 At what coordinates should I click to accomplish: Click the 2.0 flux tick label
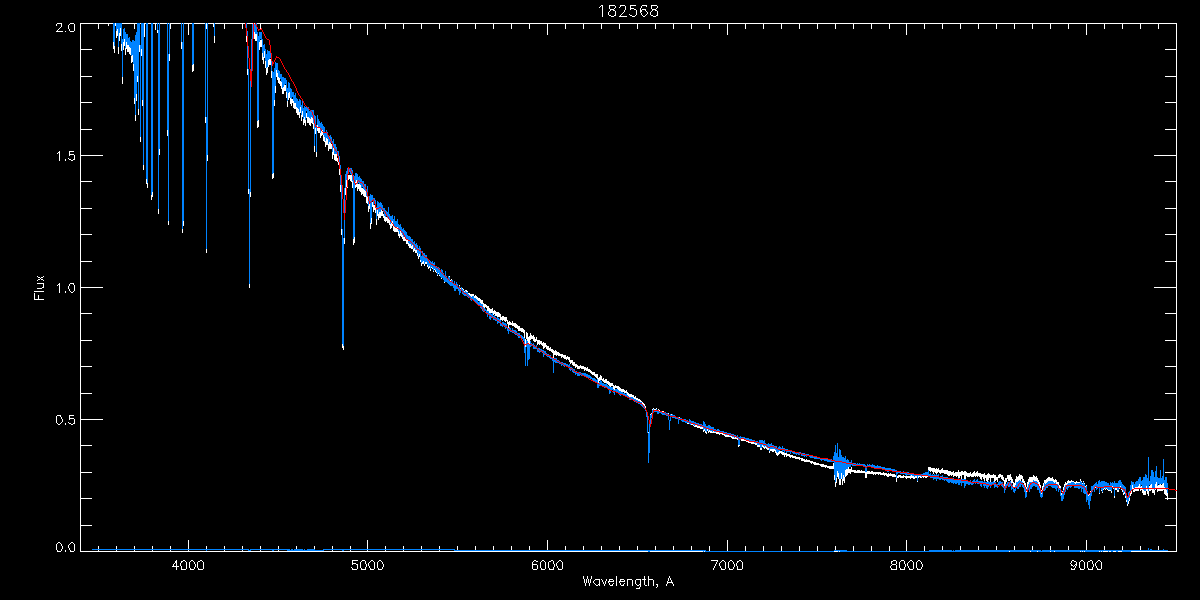coord(65,28)
